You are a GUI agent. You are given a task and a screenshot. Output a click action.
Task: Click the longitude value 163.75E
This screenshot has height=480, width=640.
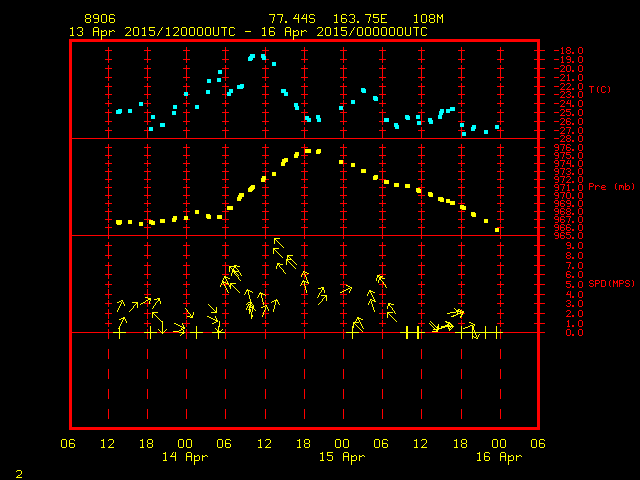pos(360,19)
